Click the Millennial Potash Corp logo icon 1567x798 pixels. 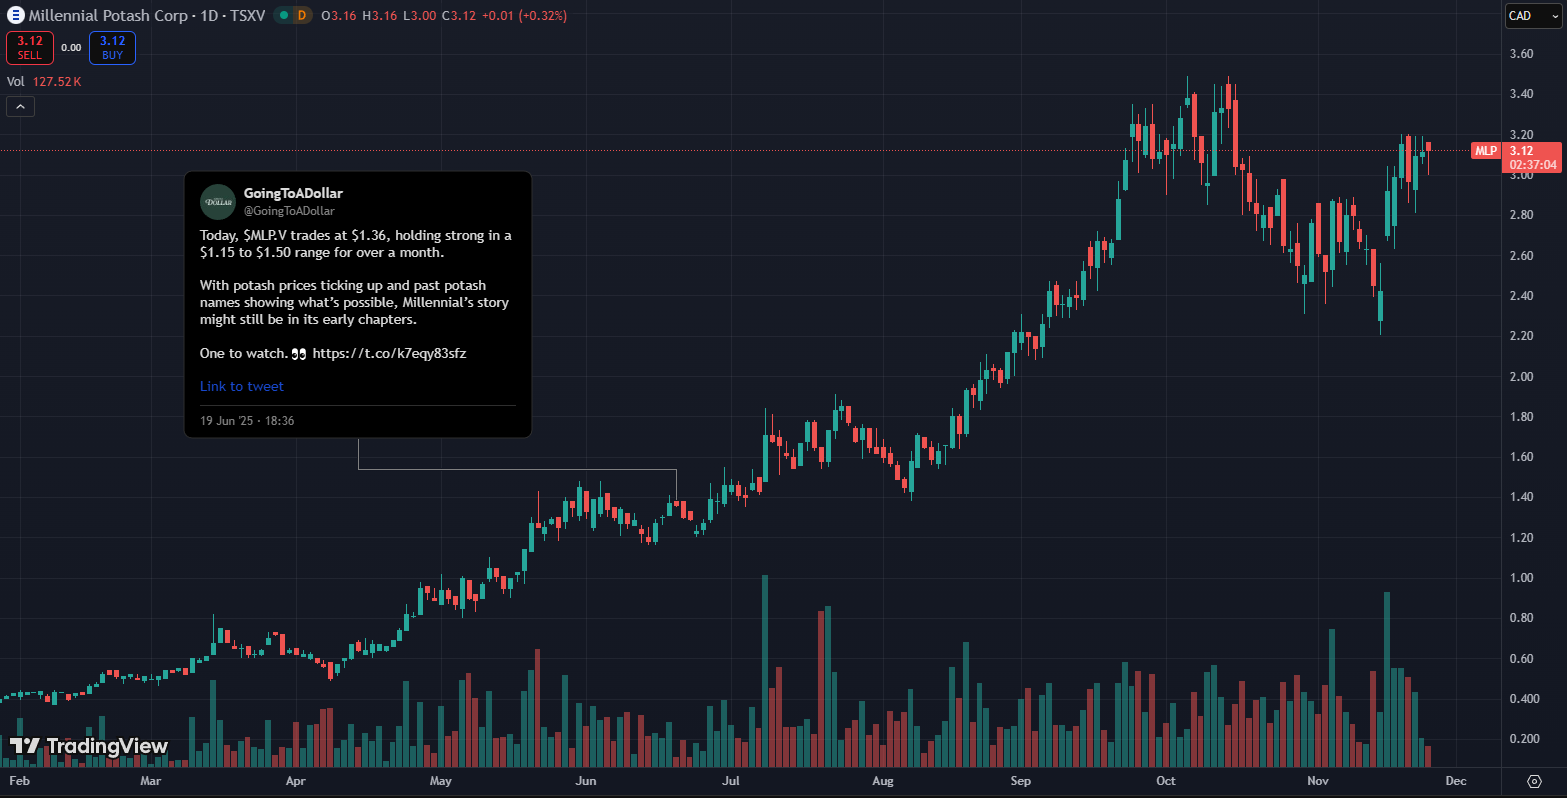coord(15,15)
